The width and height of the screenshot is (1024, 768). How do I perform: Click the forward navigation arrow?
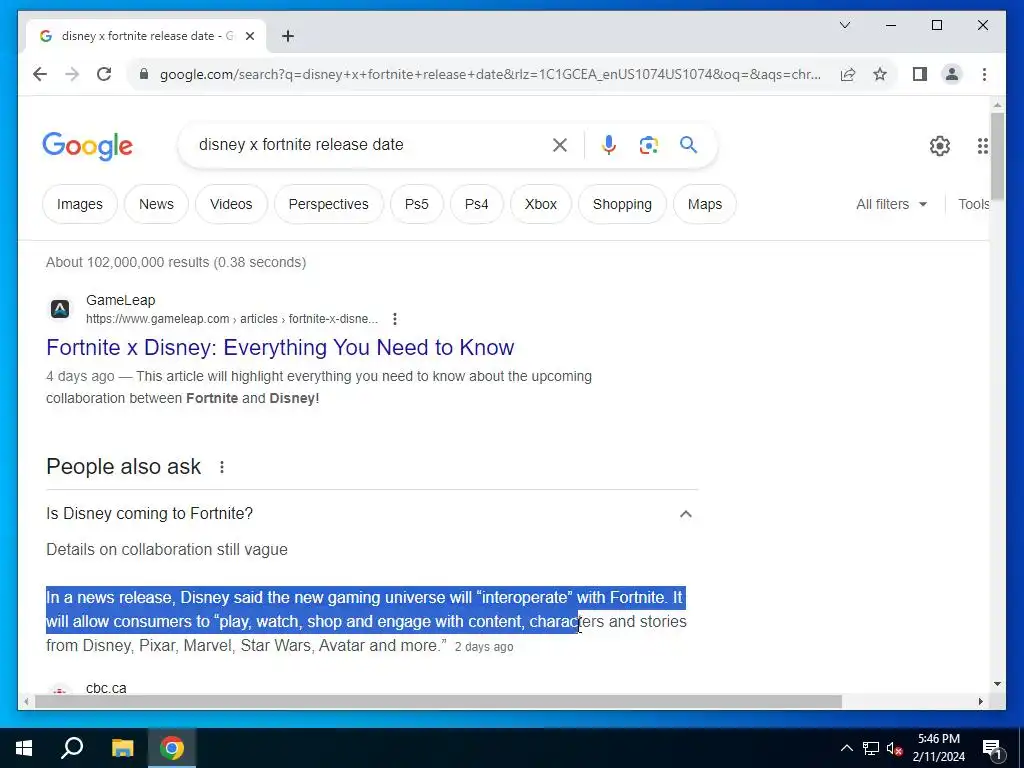point(72,74)
